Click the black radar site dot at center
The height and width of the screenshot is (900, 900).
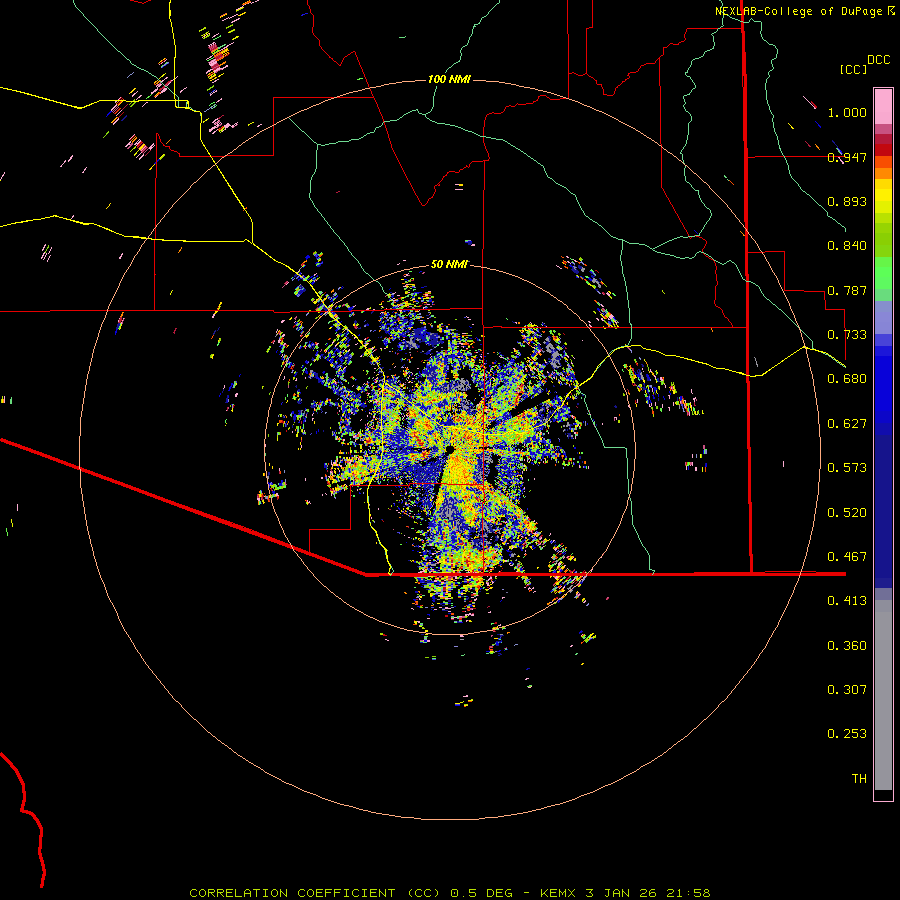point(449,449)
